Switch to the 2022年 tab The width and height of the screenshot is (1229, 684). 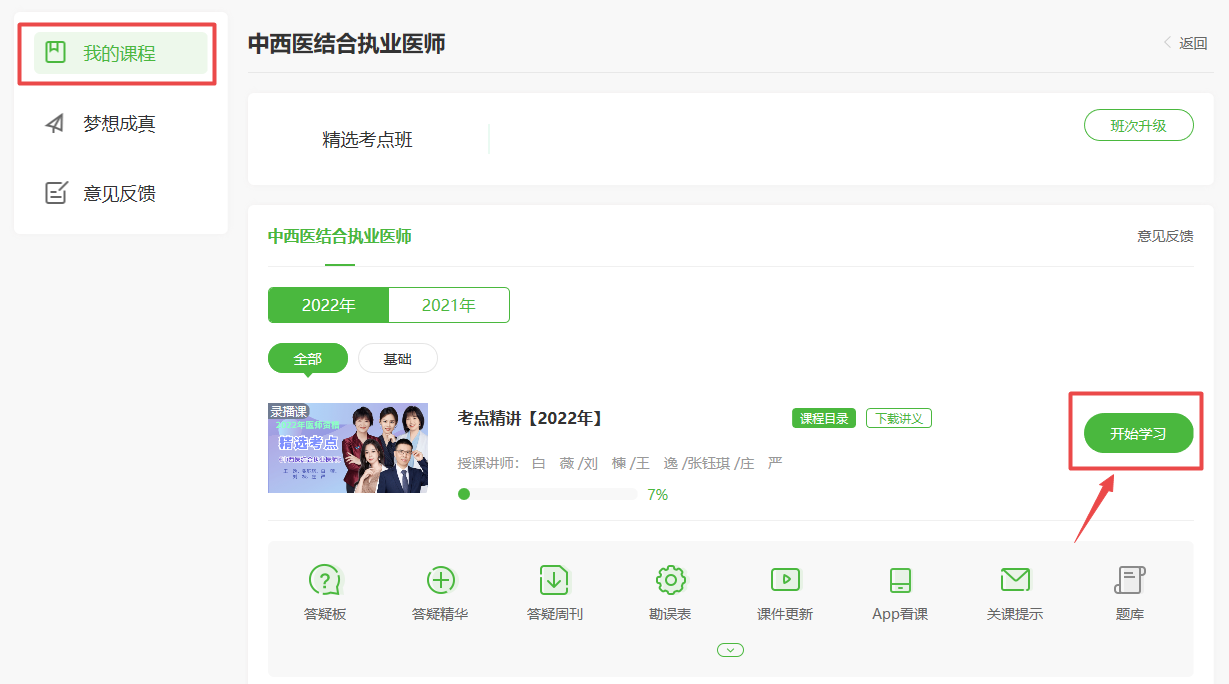328,305
